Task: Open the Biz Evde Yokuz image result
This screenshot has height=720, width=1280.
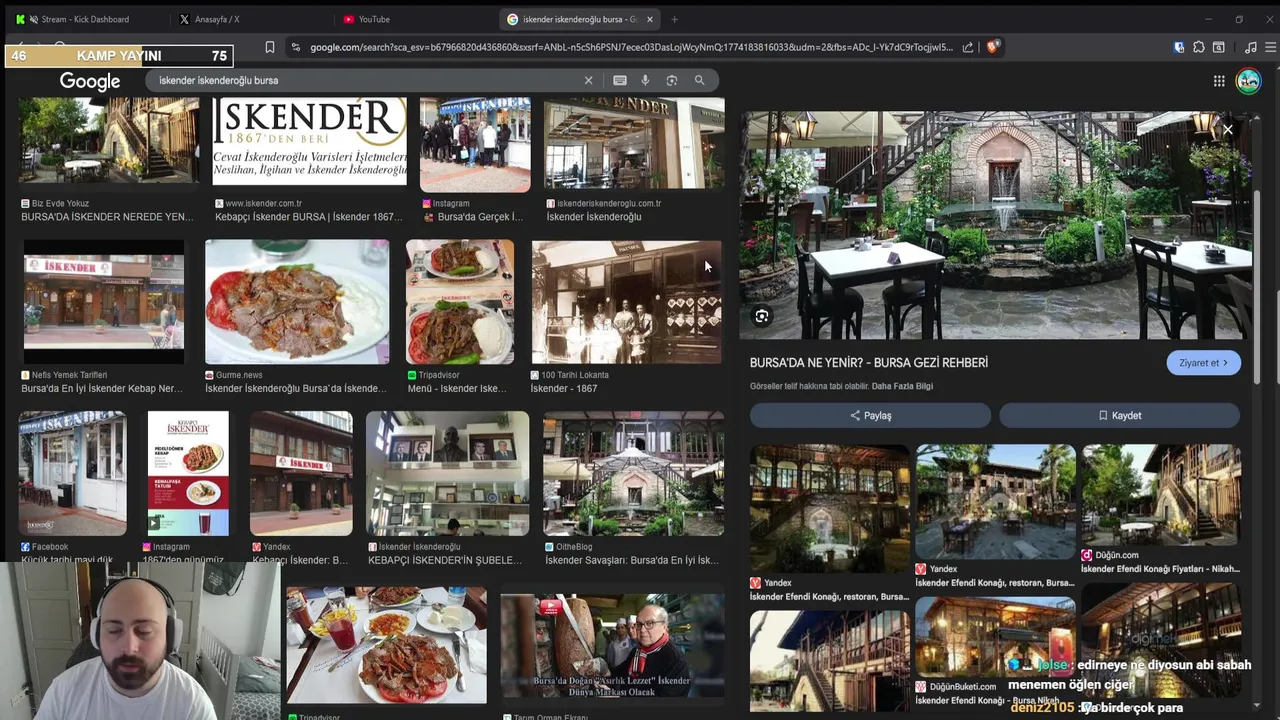Action: [110, 140]
